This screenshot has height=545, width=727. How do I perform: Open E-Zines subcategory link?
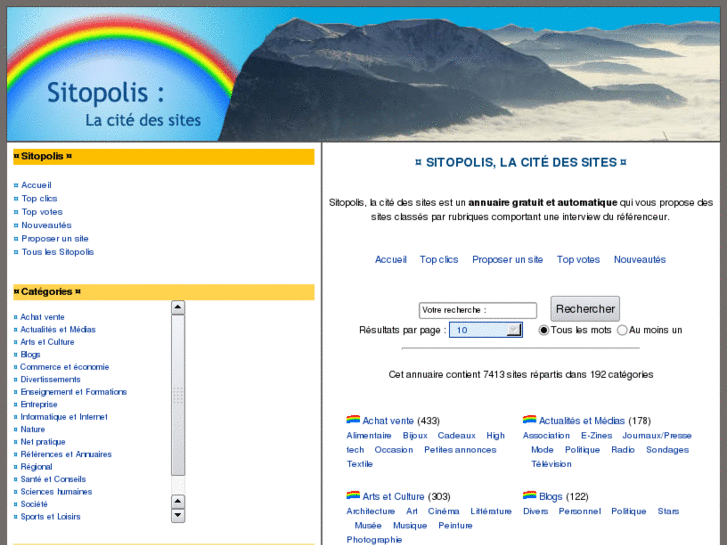[596, 436]
